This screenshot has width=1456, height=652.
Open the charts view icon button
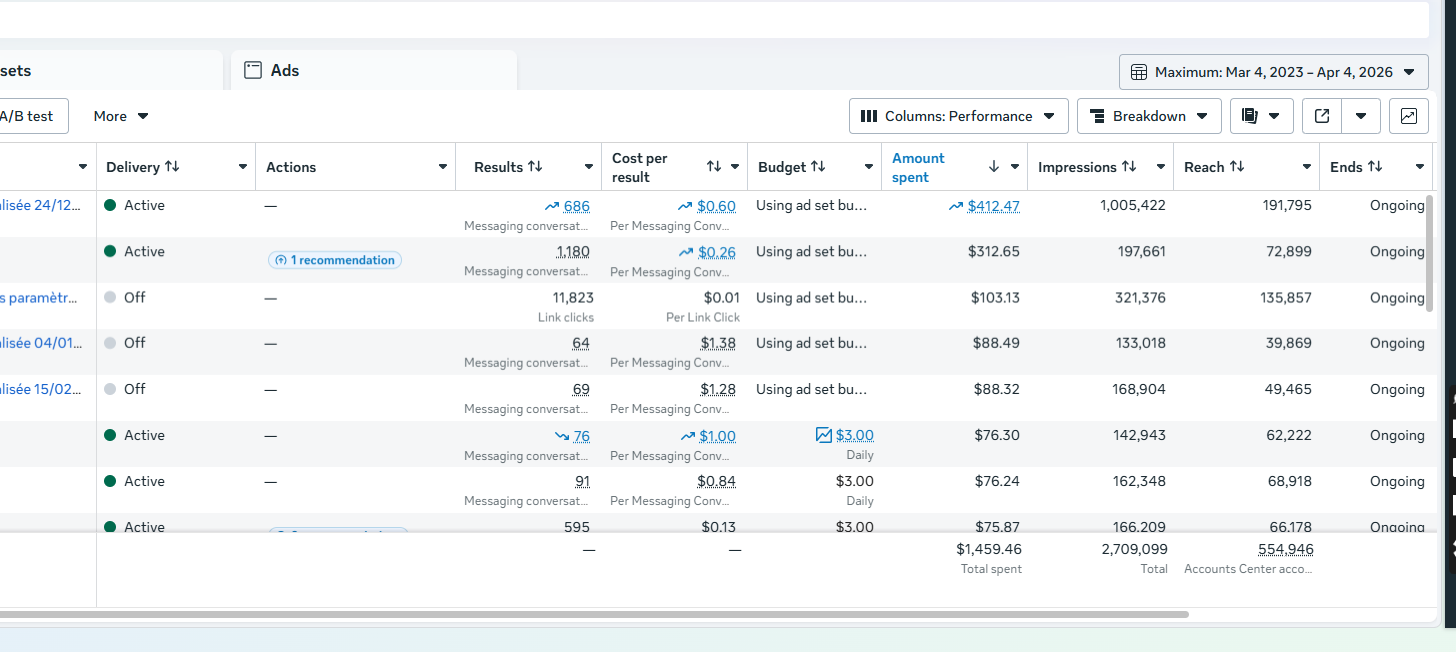(1408, 116)
